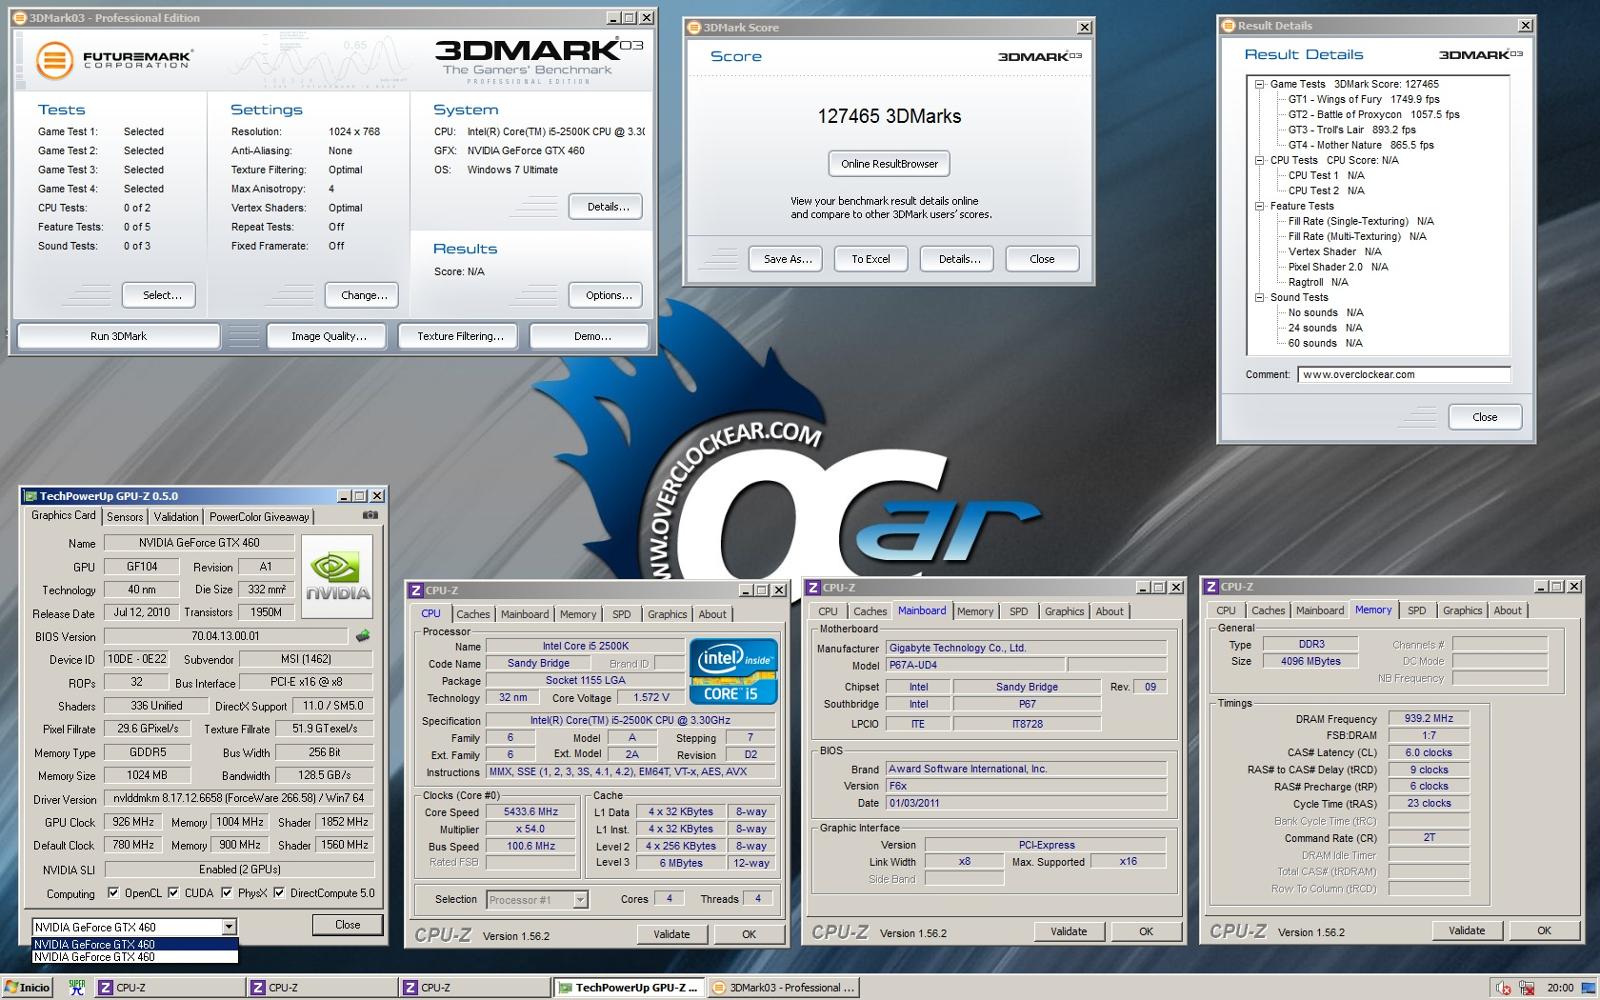Open the PowerColor Giveaway tab
The width and height of the screenshot is (1600, 1000).
click(x=259, y=517)
